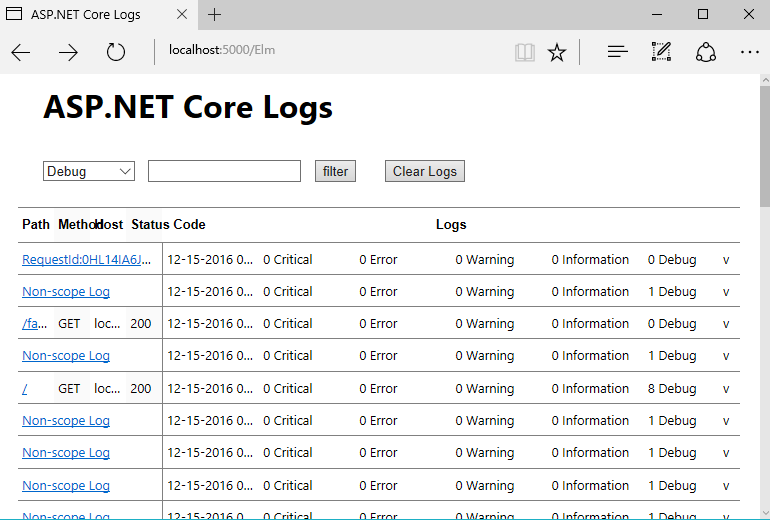Open the RequestId:0HL14IA6J link

[86, 259]
